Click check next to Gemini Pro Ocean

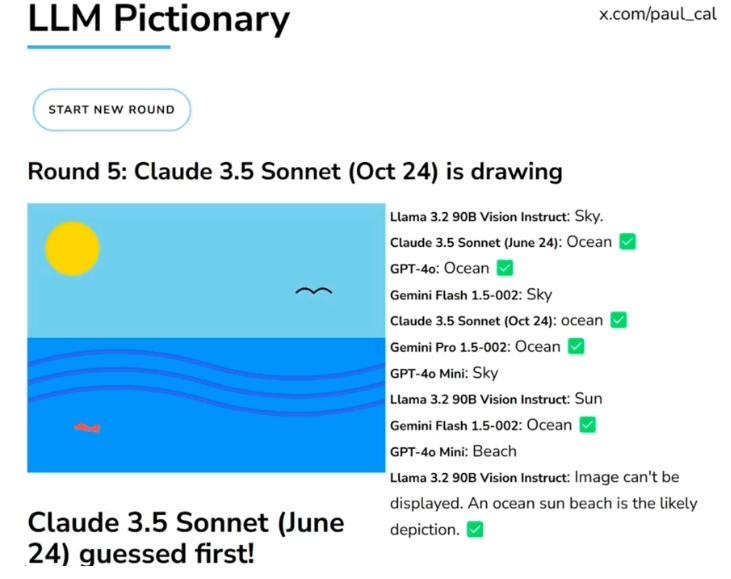576,346
